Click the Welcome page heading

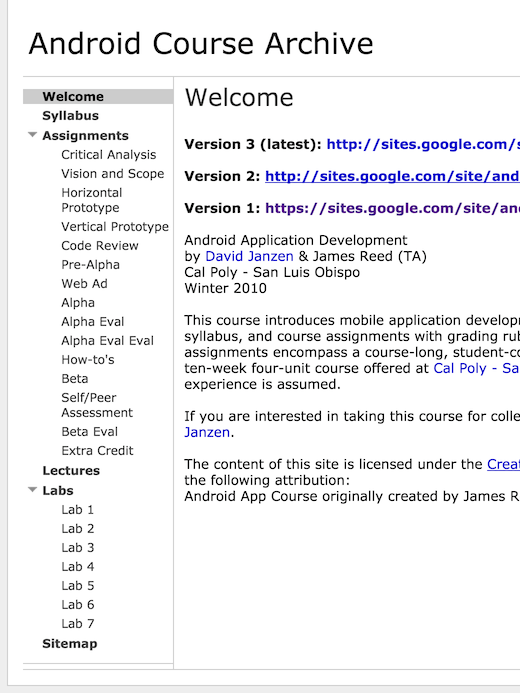239,98
